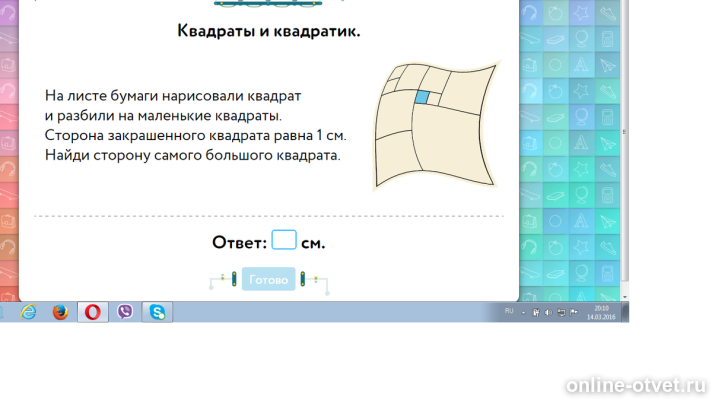Image resolution: width=712 pixels, height=400 pixels.
Task: Click the network icon in tray
Action: tap(562, 313)
